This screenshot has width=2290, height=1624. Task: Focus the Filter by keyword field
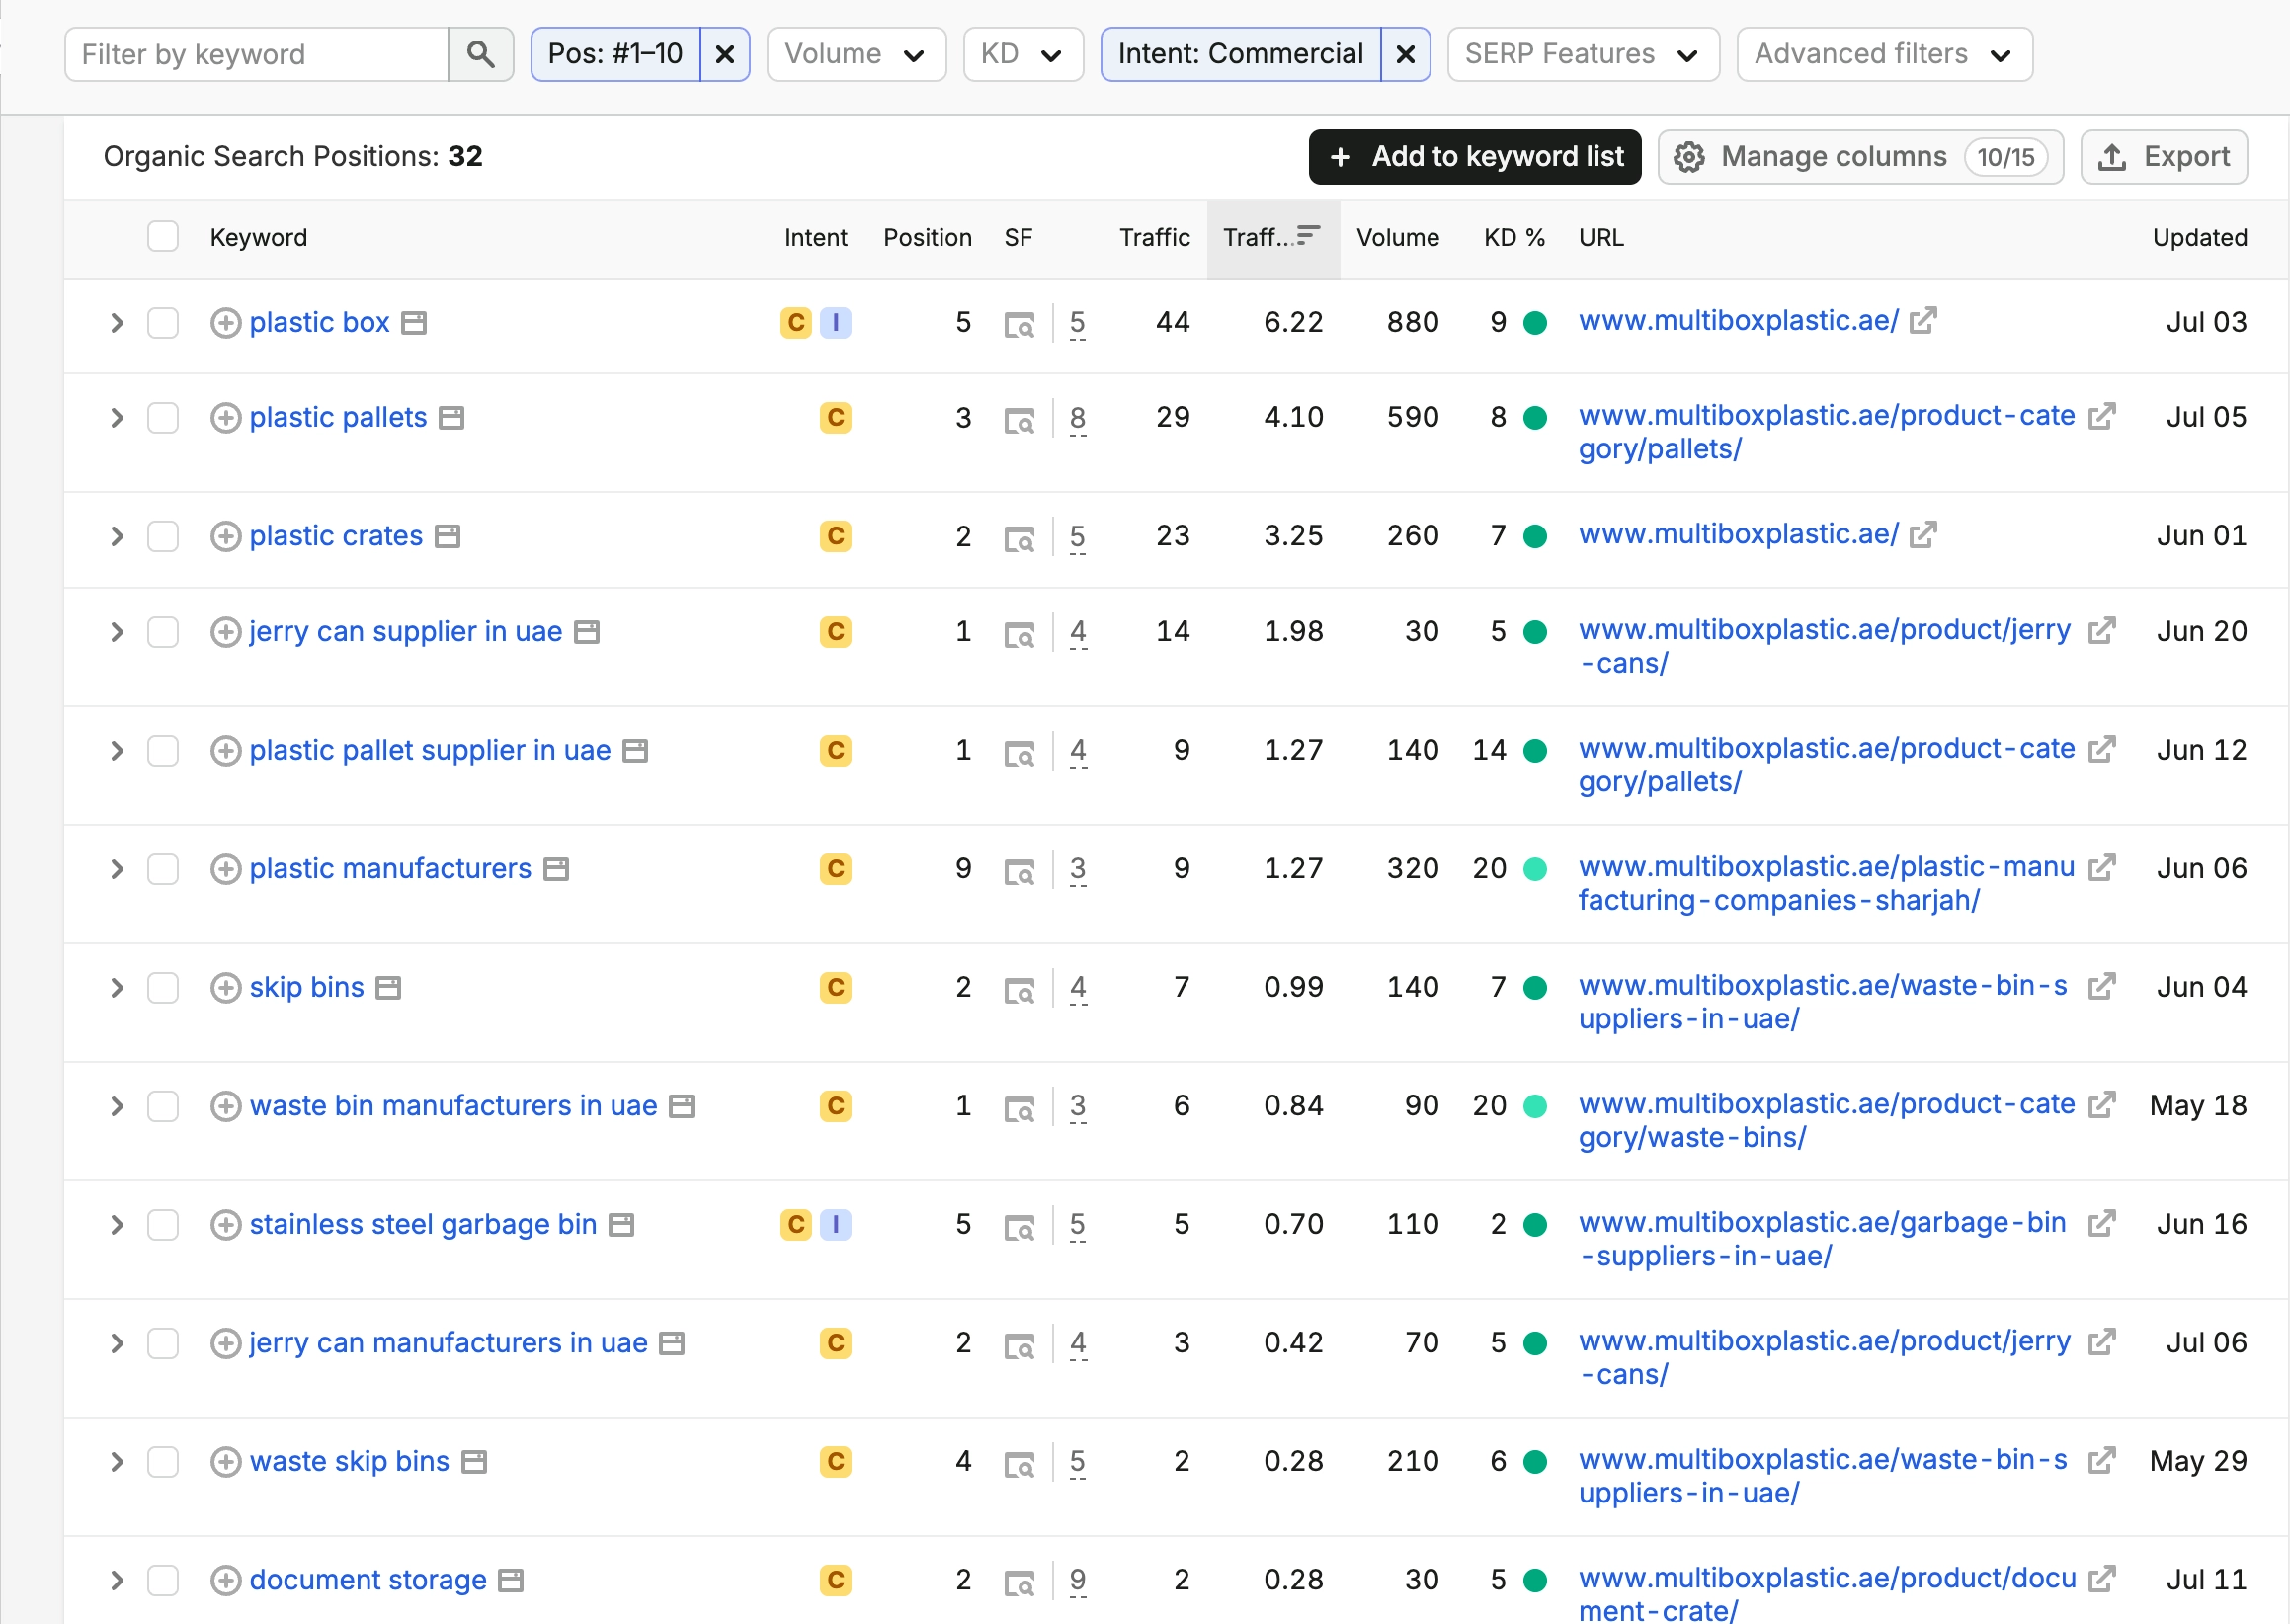[257, 54]
